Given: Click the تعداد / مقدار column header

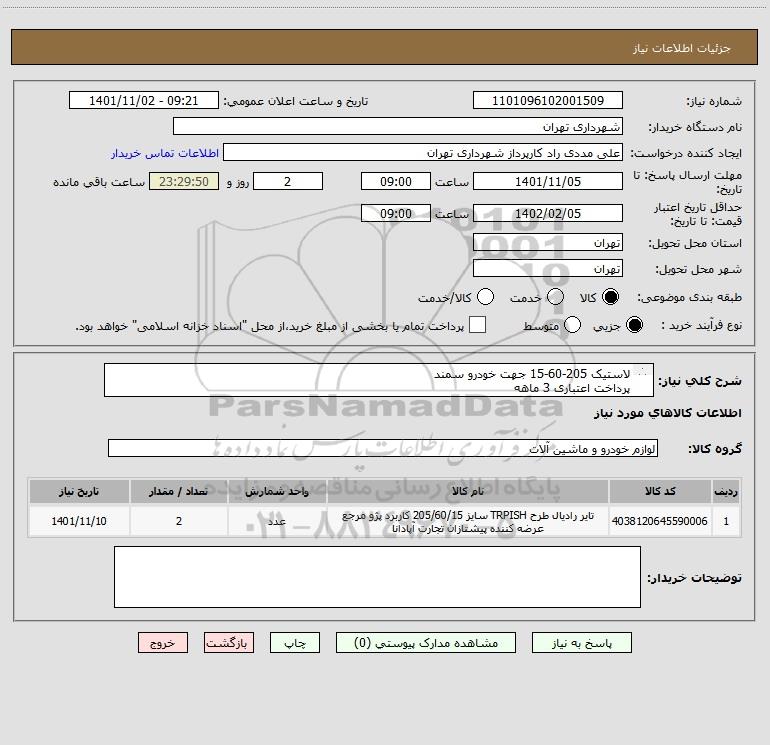Looking at the screenshot, I should pyautogui.click(x=179, y=491).
